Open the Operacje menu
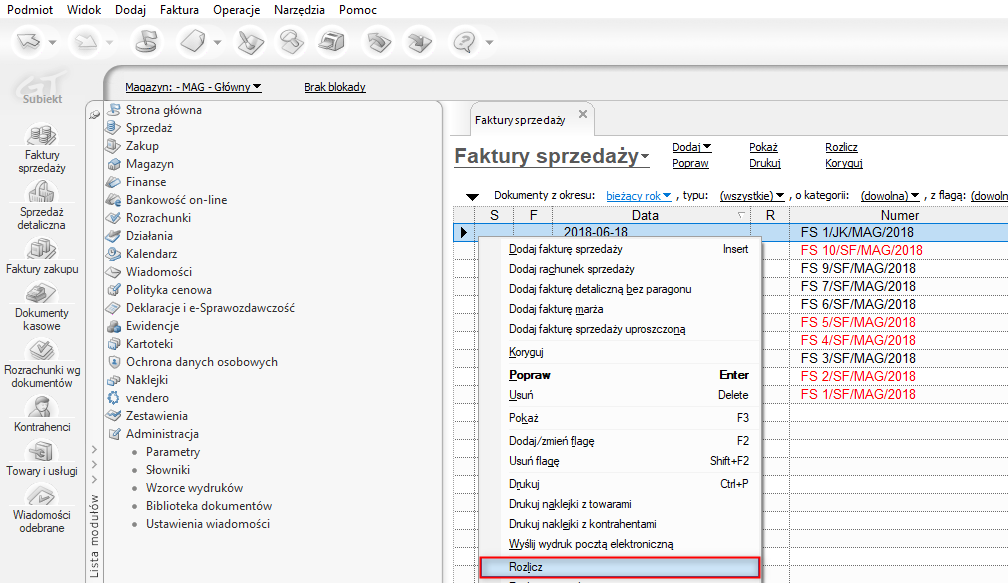 [x=237, y=10]
